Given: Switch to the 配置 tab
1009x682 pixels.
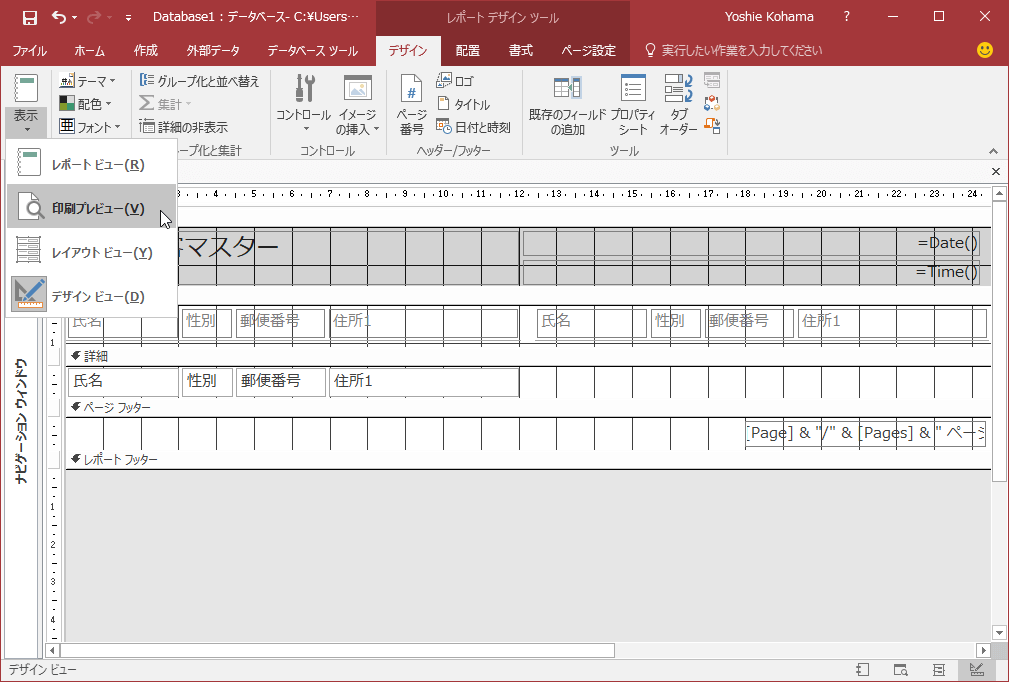Looking at the screenshot, I should click(468, 51).
